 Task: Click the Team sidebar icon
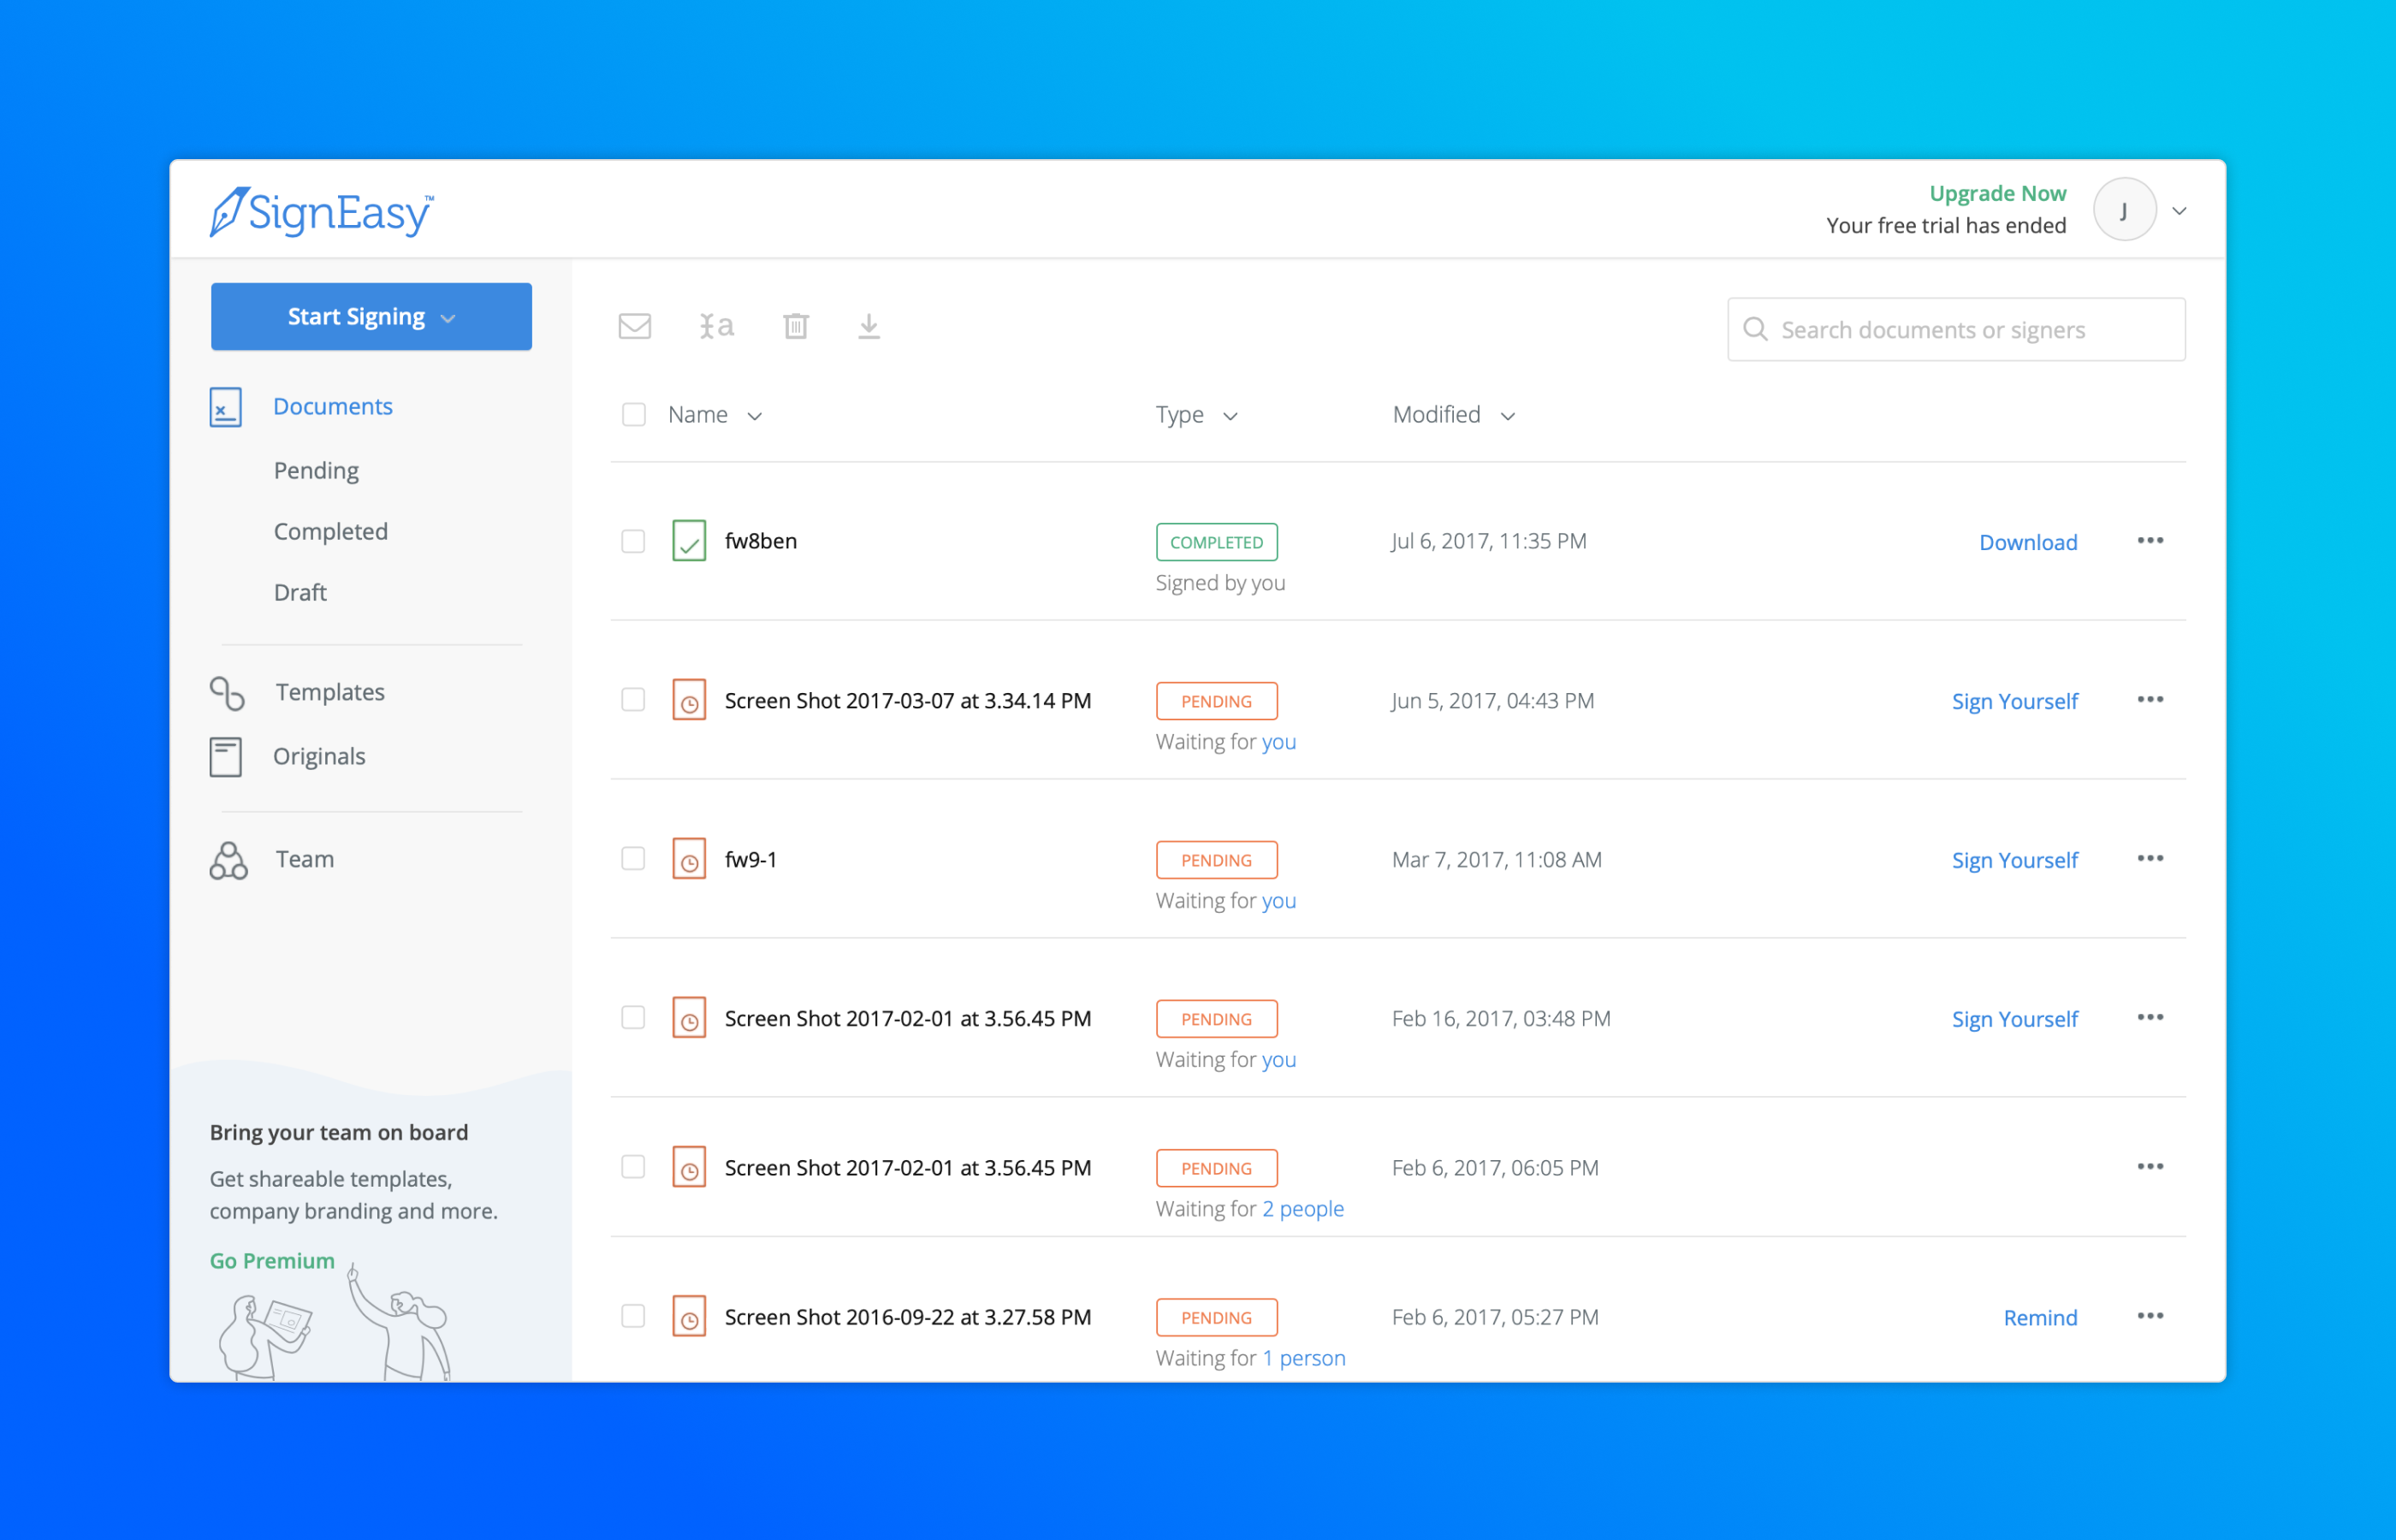pyautogui.click(x=228, y=860)
